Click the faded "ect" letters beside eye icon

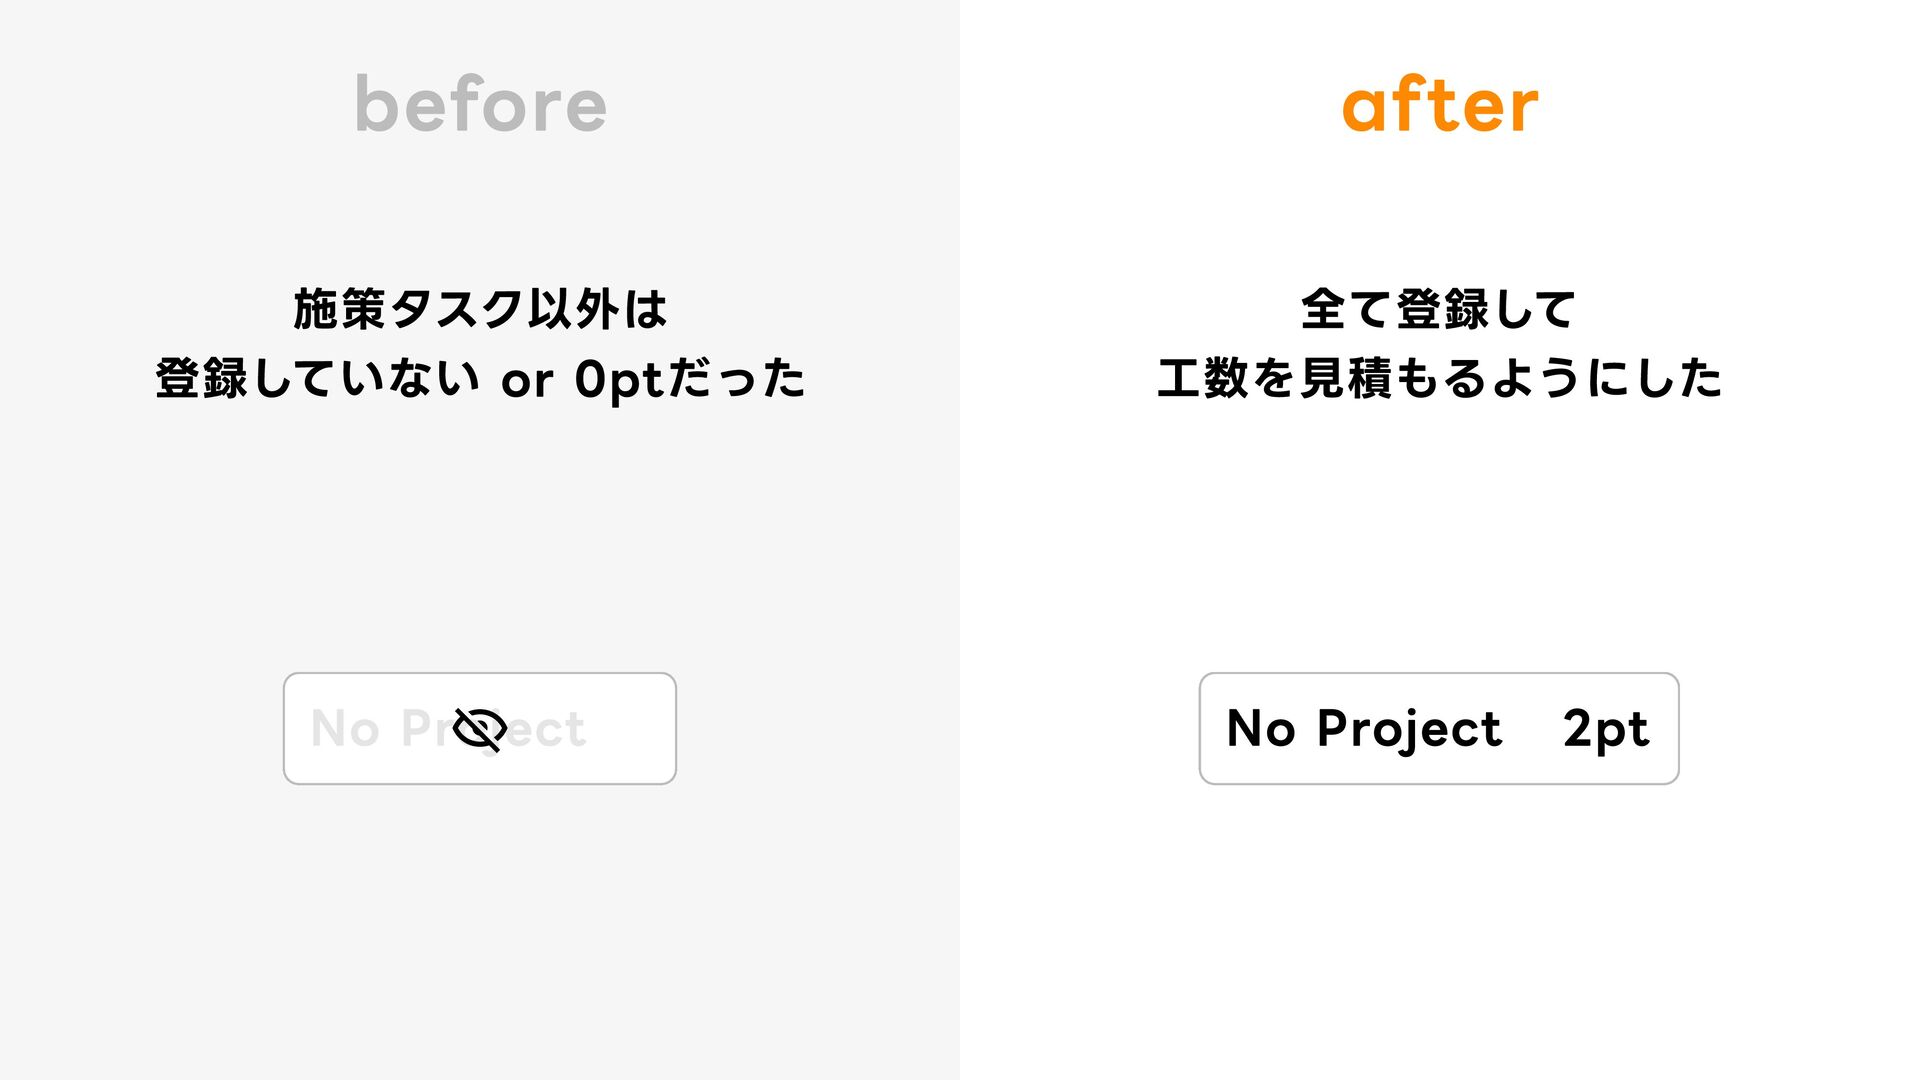click(x=548, y=729)
